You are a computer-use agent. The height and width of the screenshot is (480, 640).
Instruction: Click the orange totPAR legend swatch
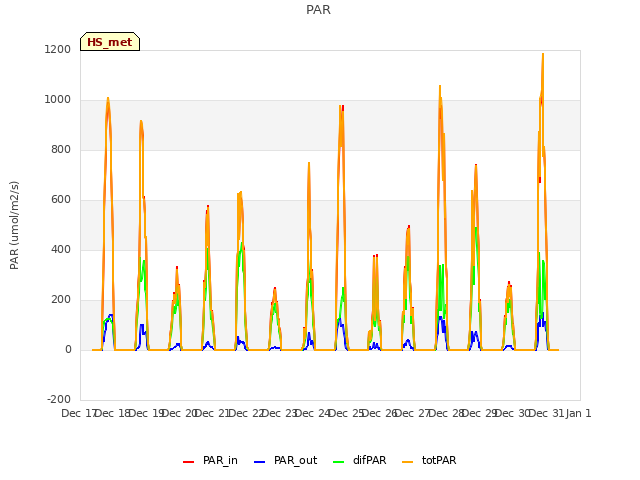coord(407,462)
